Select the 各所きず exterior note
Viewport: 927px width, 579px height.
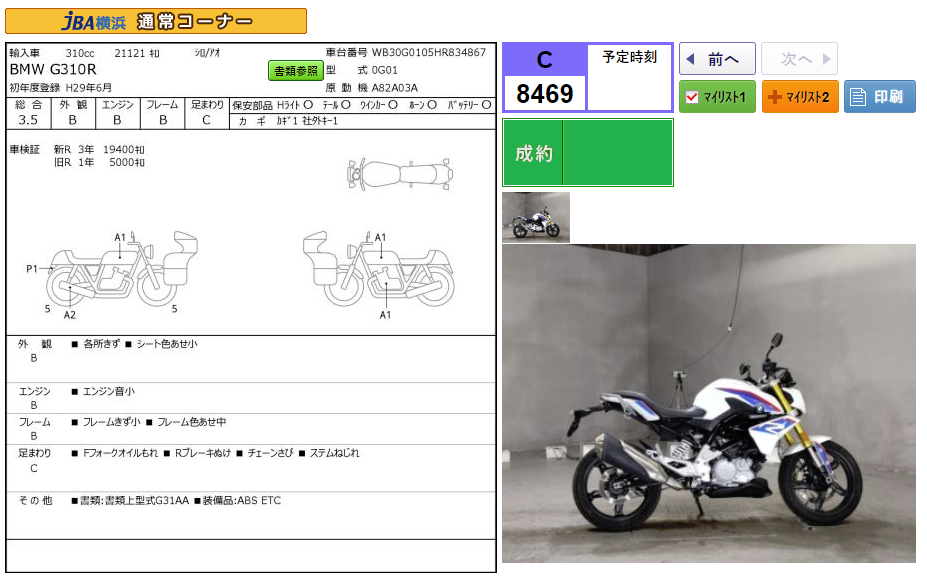[102, 344]
